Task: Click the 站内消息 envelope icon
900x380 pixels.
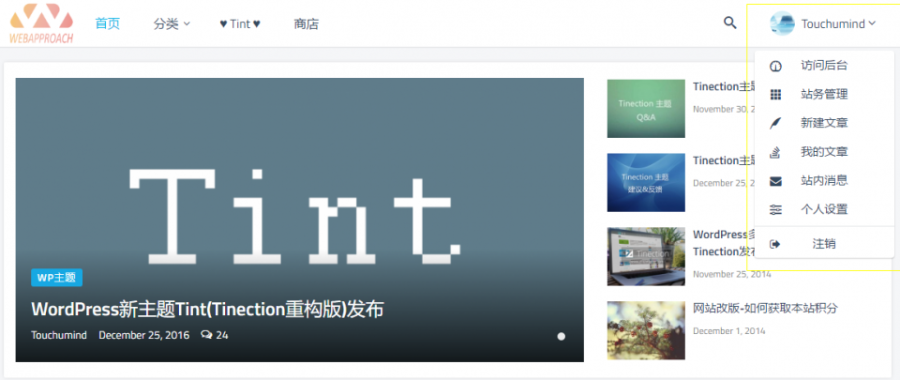Action: point(775,181)
